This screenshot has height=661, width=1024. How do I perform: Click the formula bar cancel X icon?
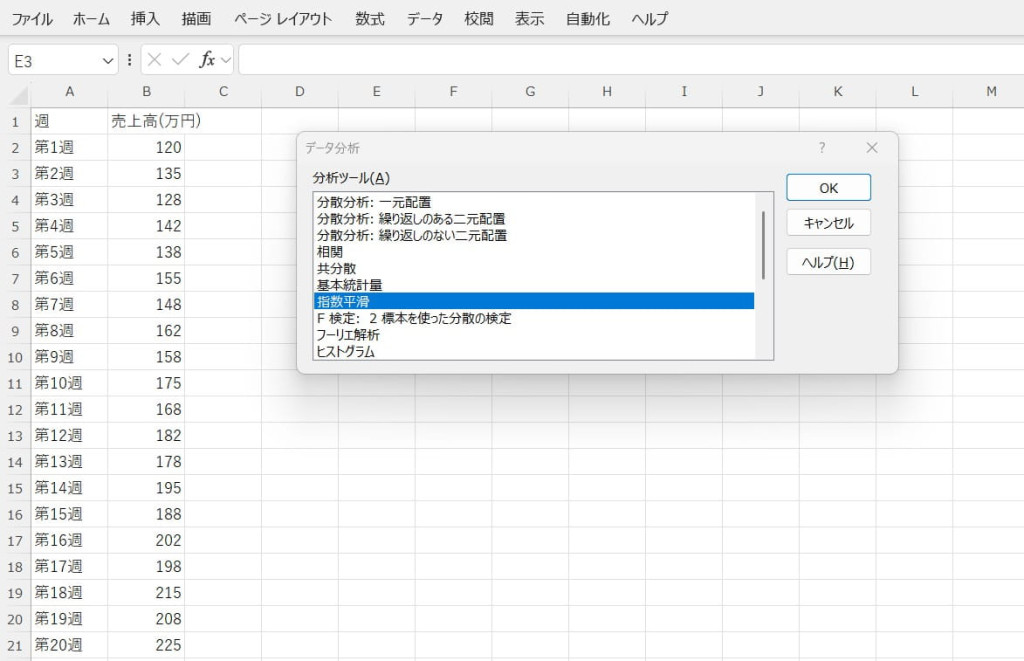pos(154,60)
